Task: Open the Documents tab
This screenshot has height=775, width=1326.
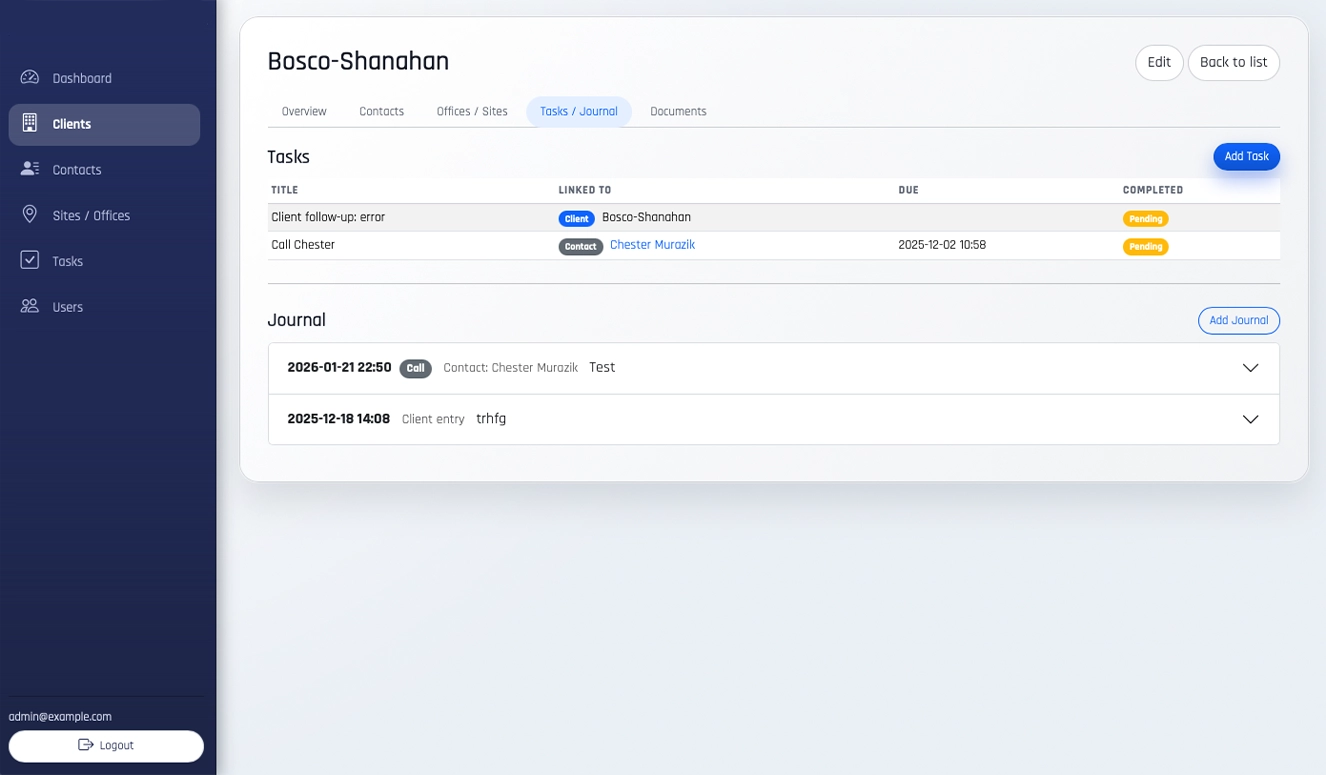Action: click(678, 112)
